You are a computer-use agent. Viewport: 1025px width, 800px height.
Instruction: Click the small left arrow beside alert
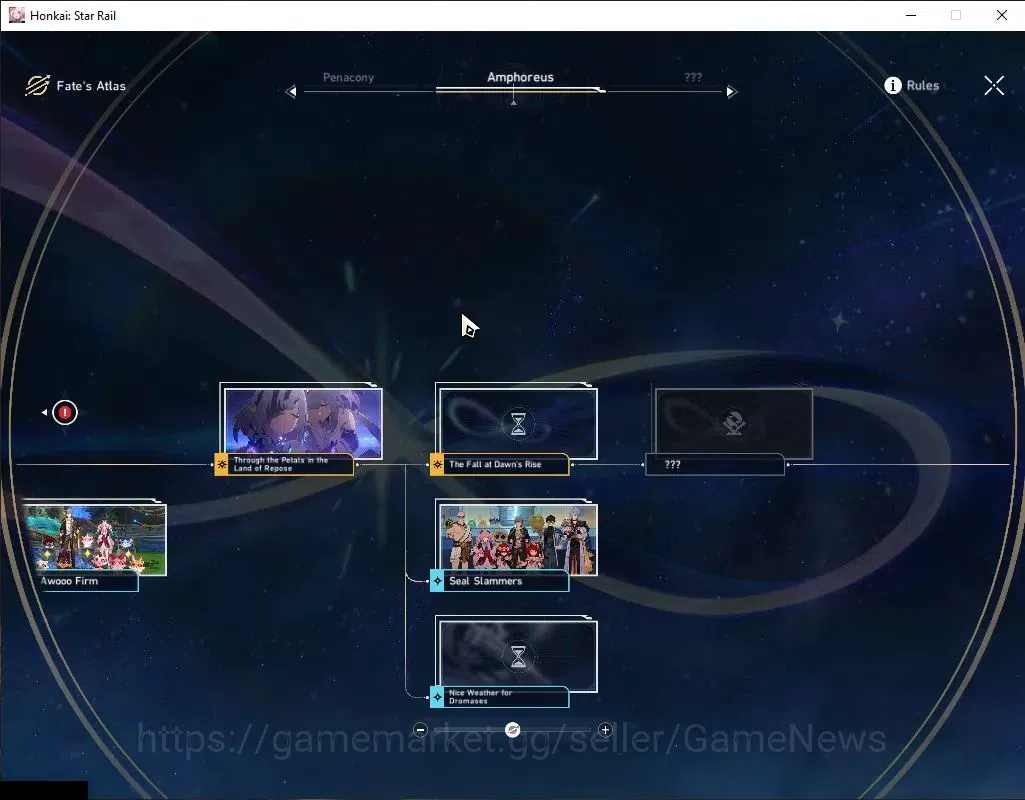[x=44, y=412]
